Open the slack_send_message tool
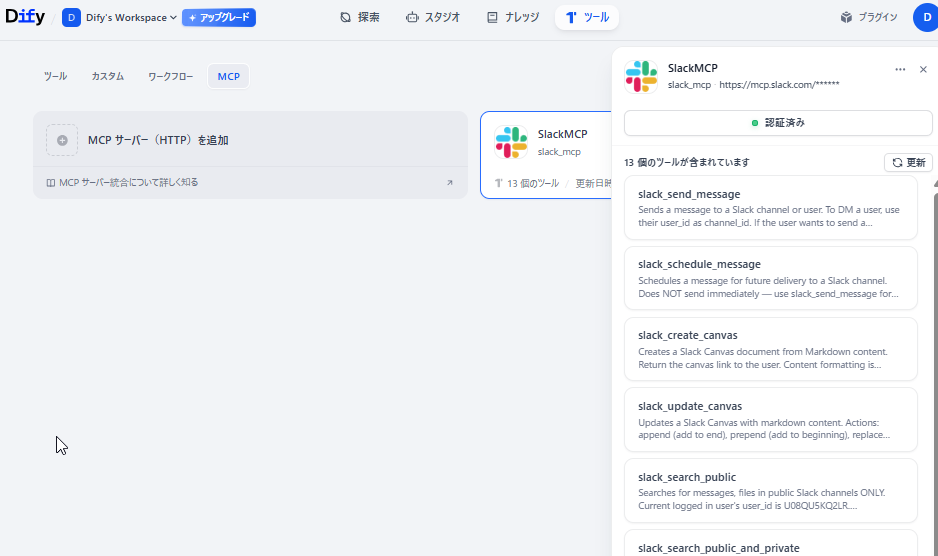 pyautogui.click(x=770, y=208)
